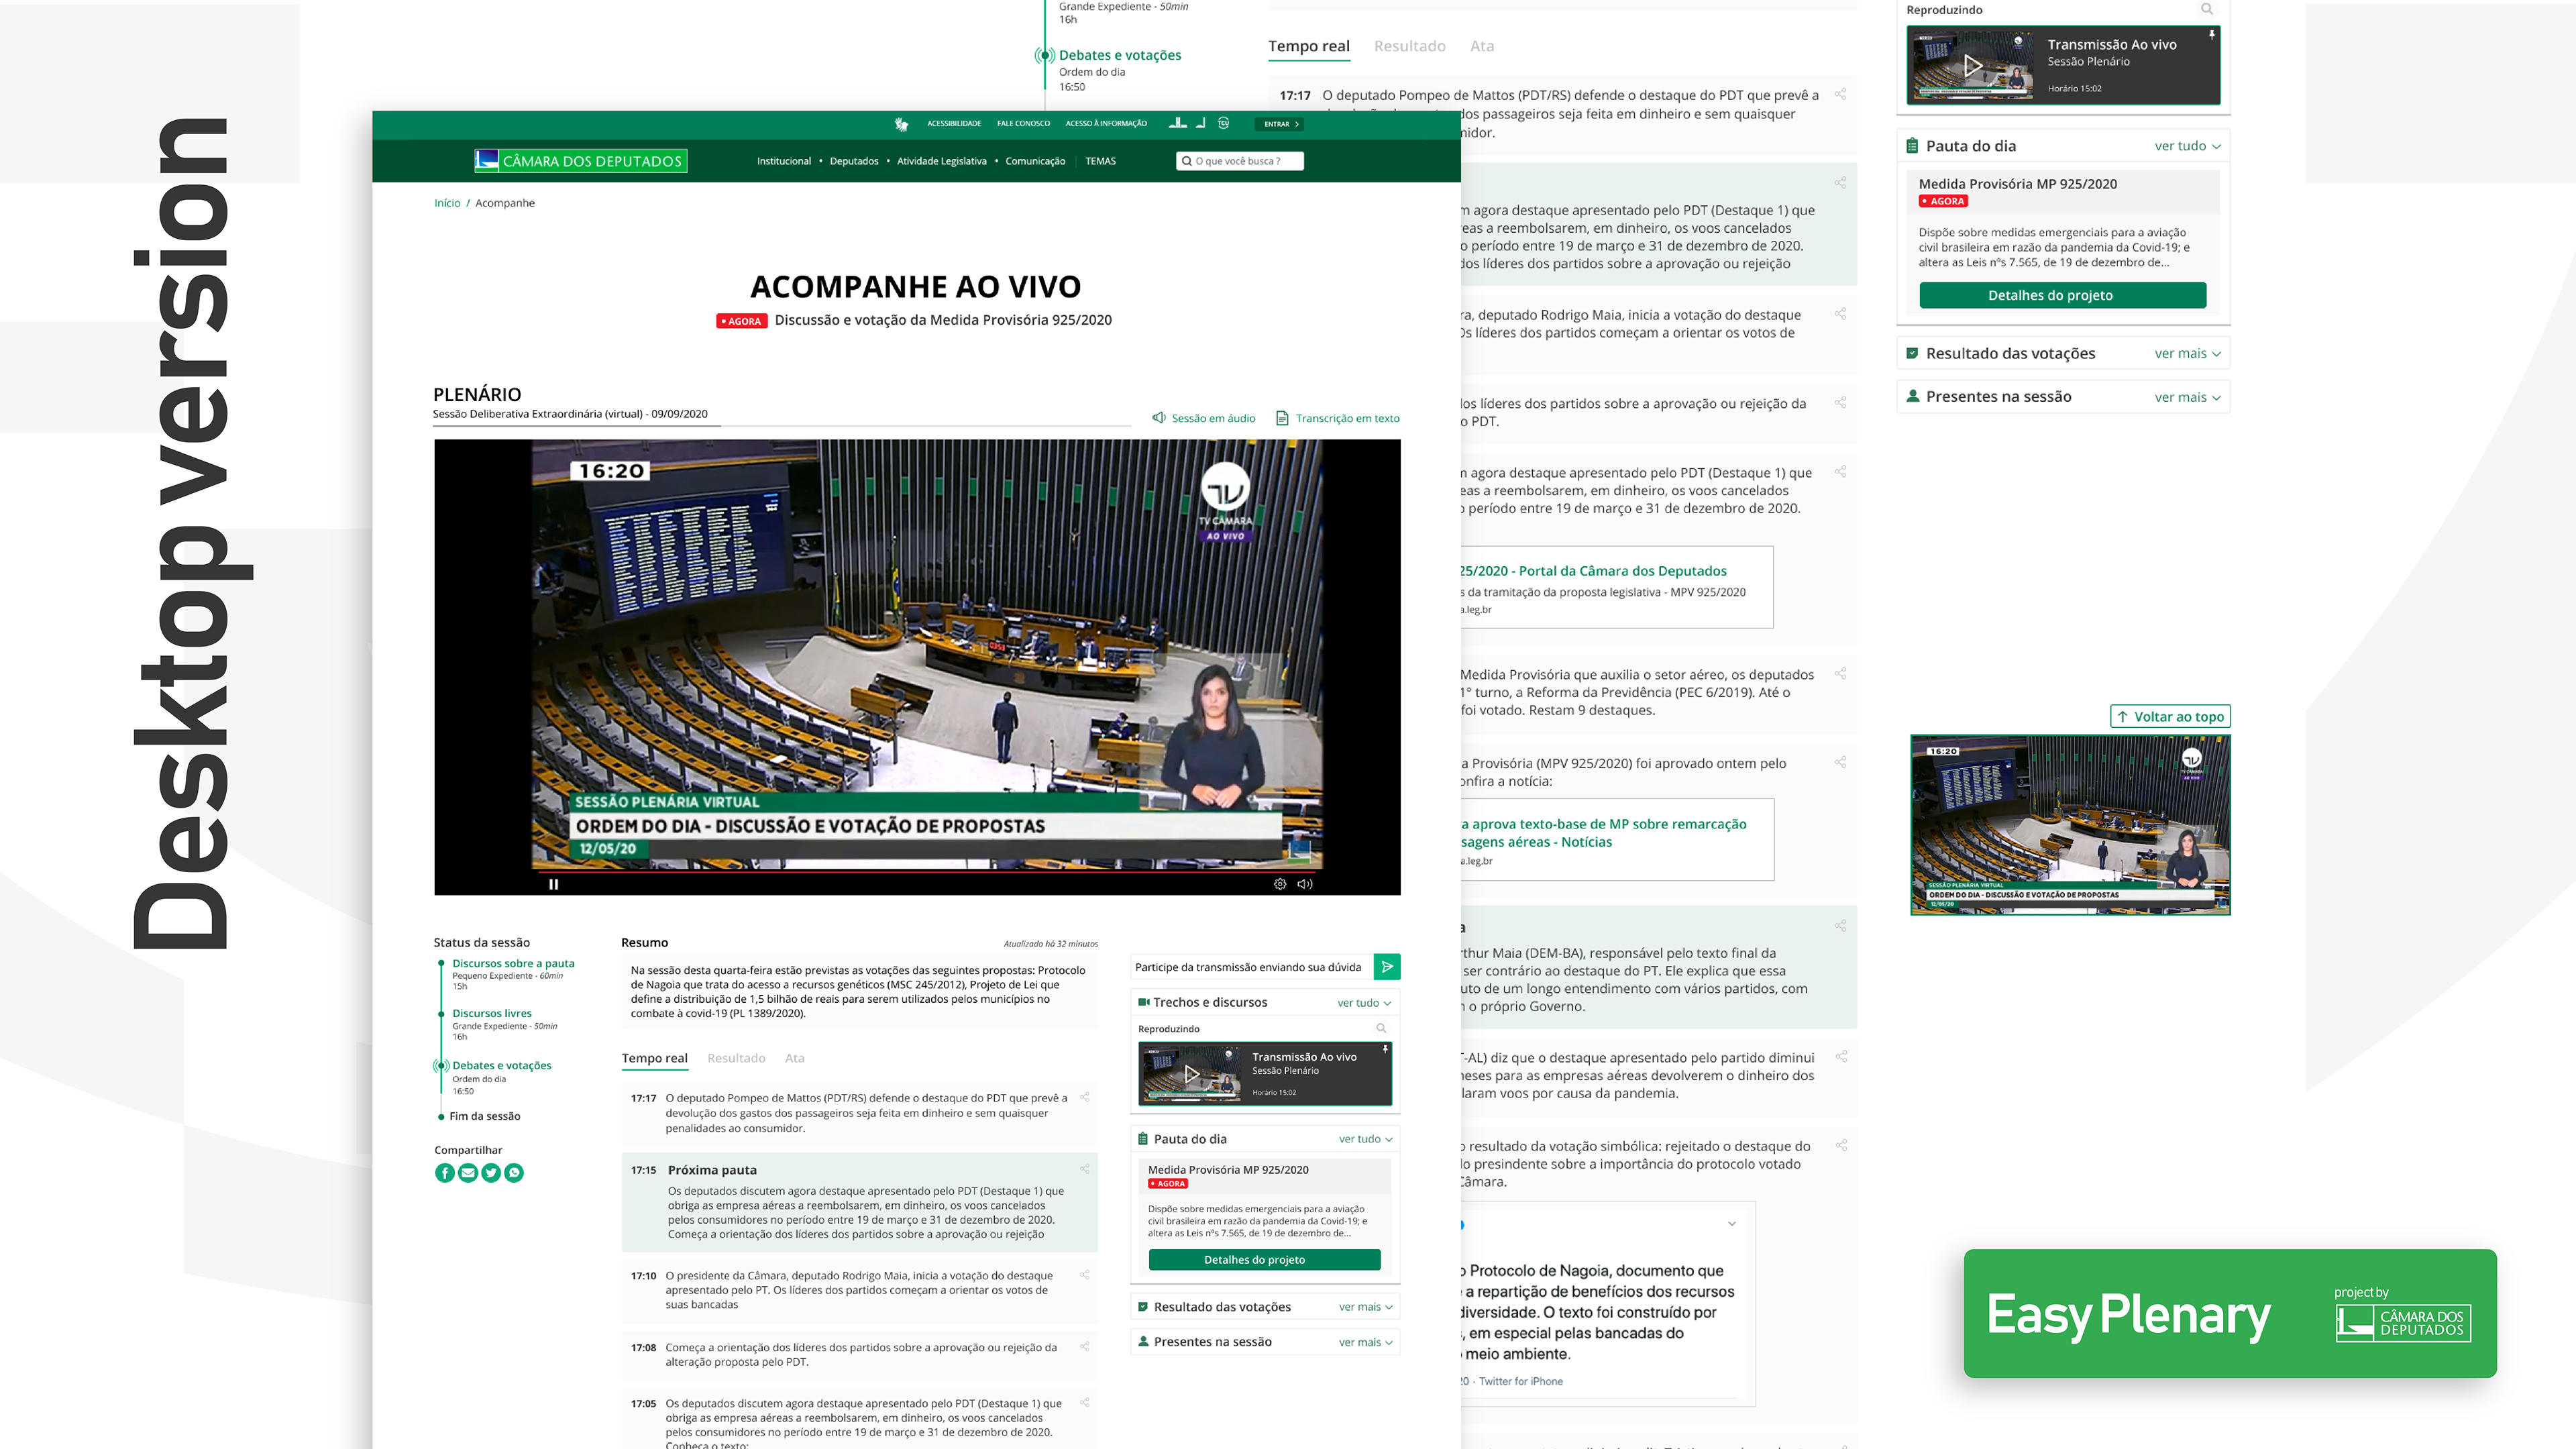Click the O que você busca search field
The height and width of the screenshot is (1449, 2576).
[x=1240, y=161]
